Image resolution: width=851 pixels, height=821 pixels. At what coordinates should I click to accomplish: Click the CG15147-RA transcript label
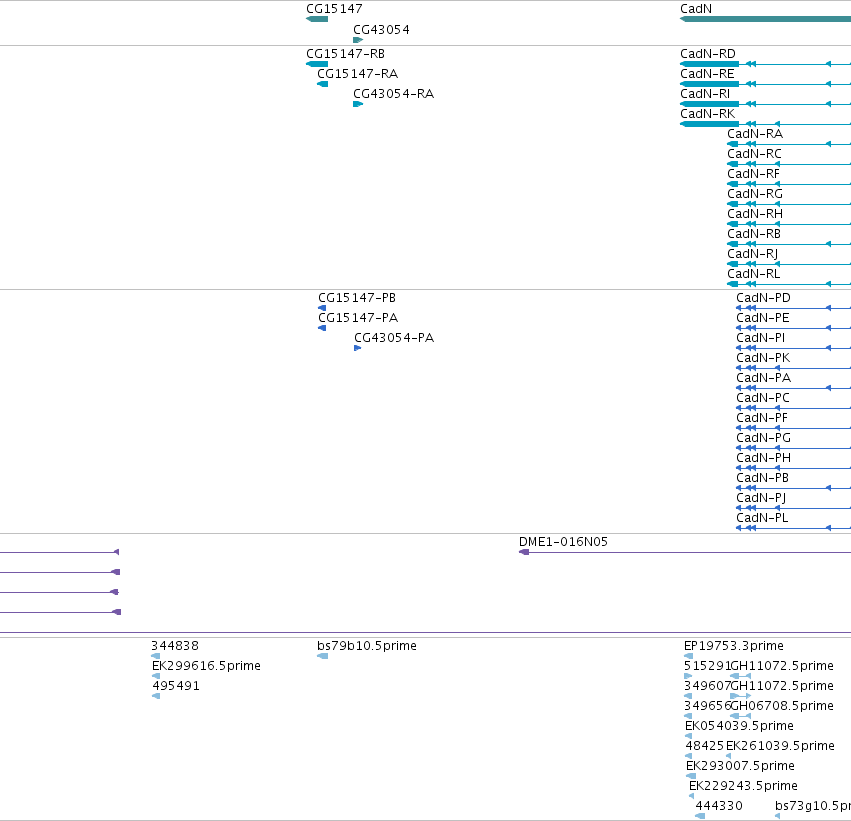[357, 74]
